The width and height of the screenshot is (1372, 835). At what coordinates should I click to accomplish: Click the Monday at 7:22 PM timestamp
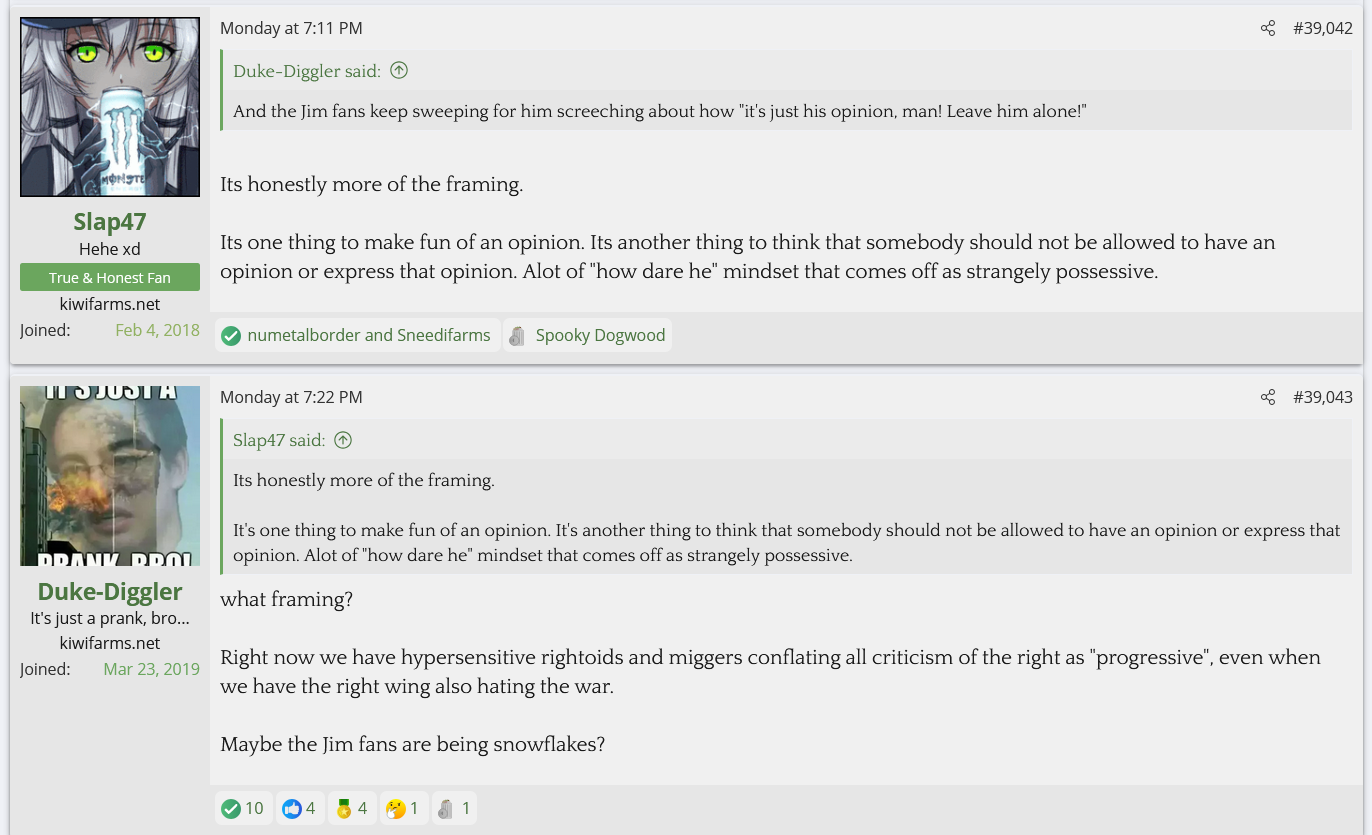[291, 397]
